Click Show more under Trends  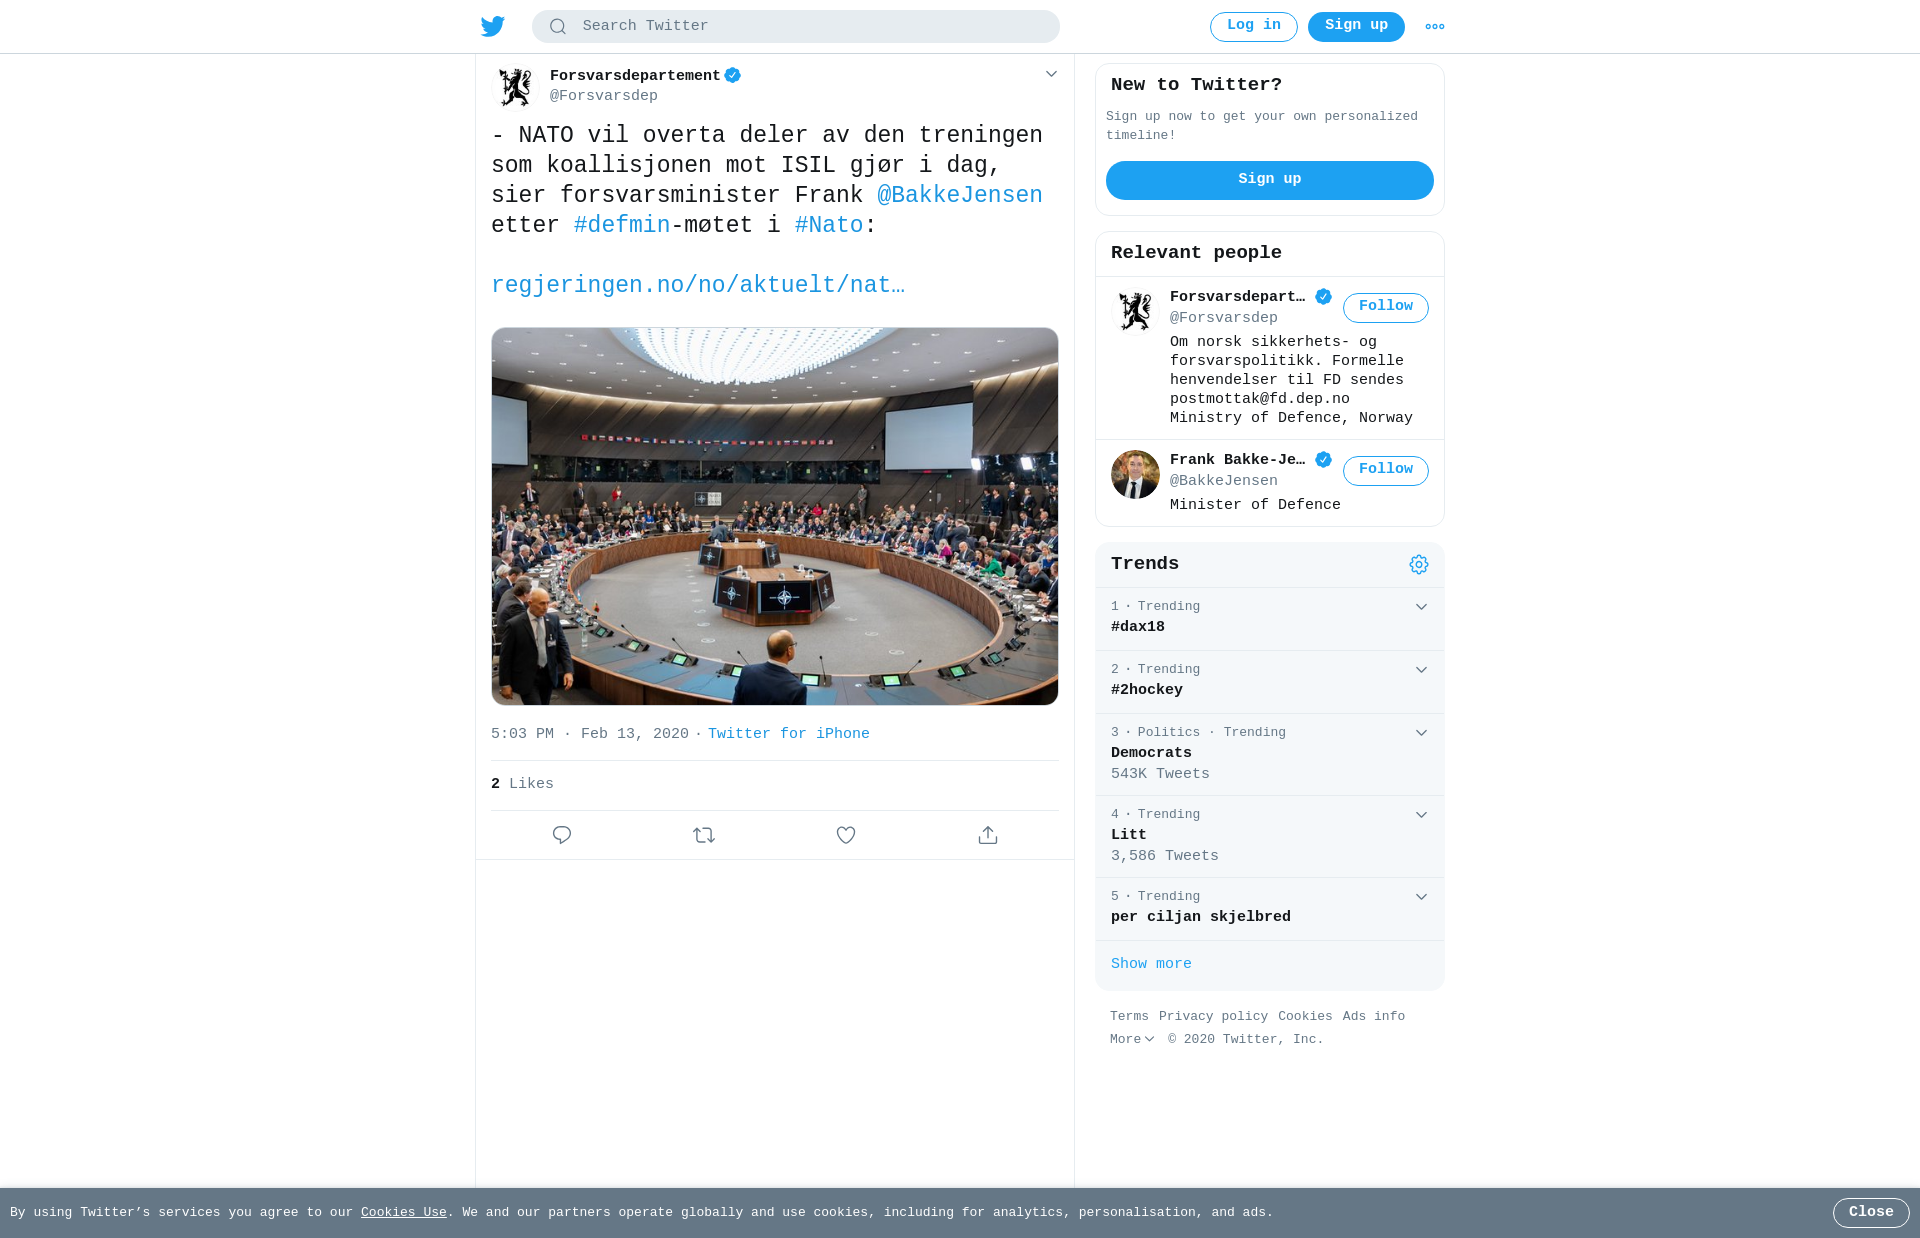coord(1151,964)
